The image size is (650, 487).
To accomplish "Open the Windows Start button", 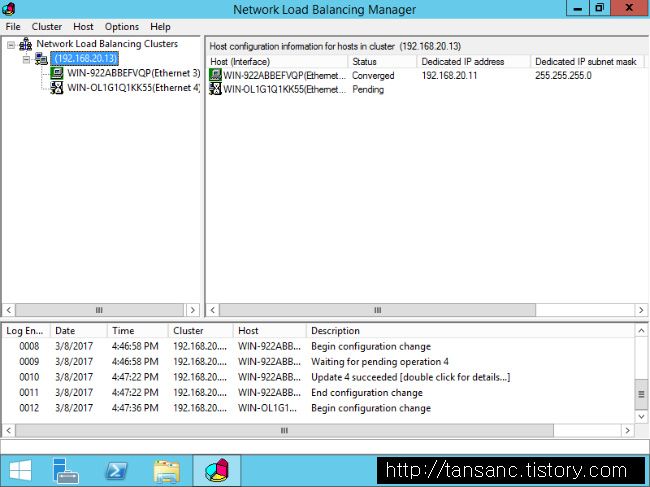I will coord(20,470).
